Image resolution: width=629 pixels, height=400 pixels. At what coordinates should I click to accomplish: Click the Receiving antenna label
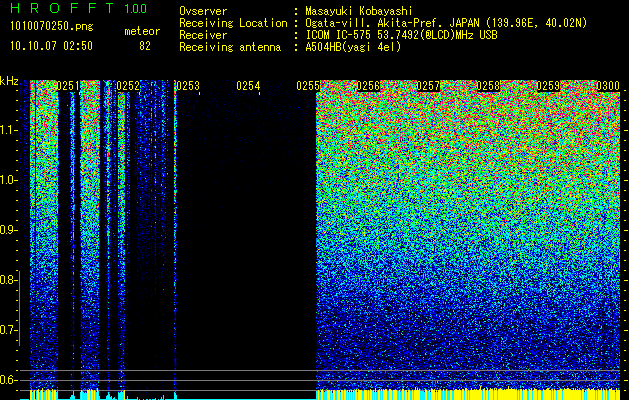(230, 47)
